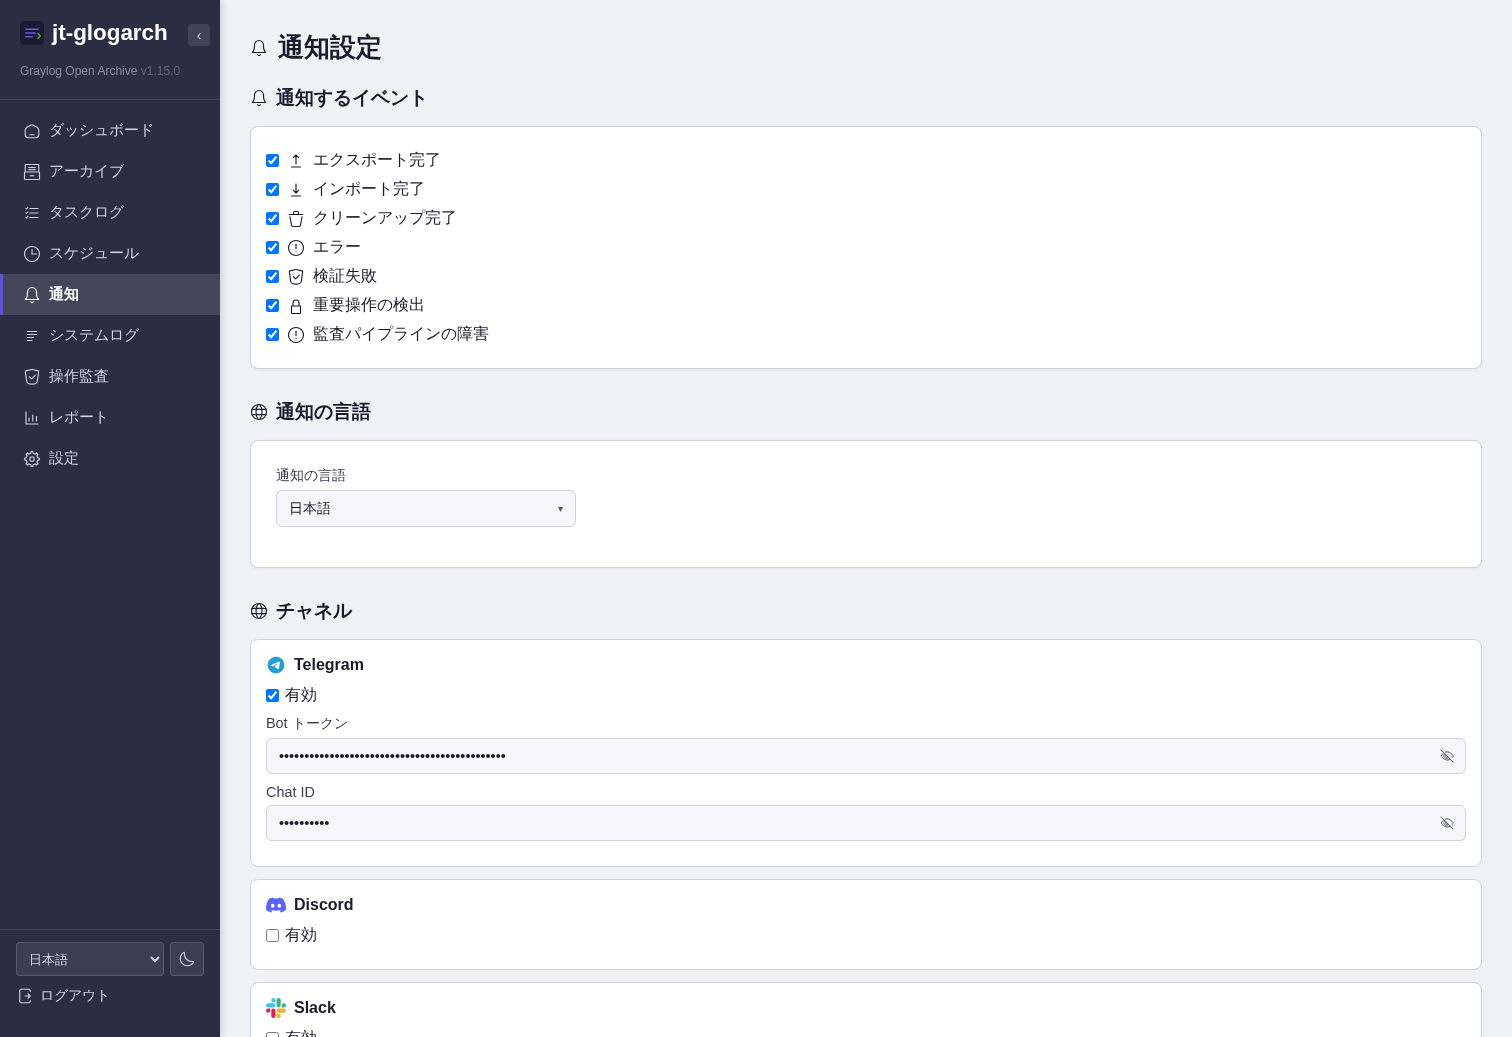Viewport: 1512px width, 1037px height.
Task: Select 通知 sidebar item
Action: [x=110, y=295]
